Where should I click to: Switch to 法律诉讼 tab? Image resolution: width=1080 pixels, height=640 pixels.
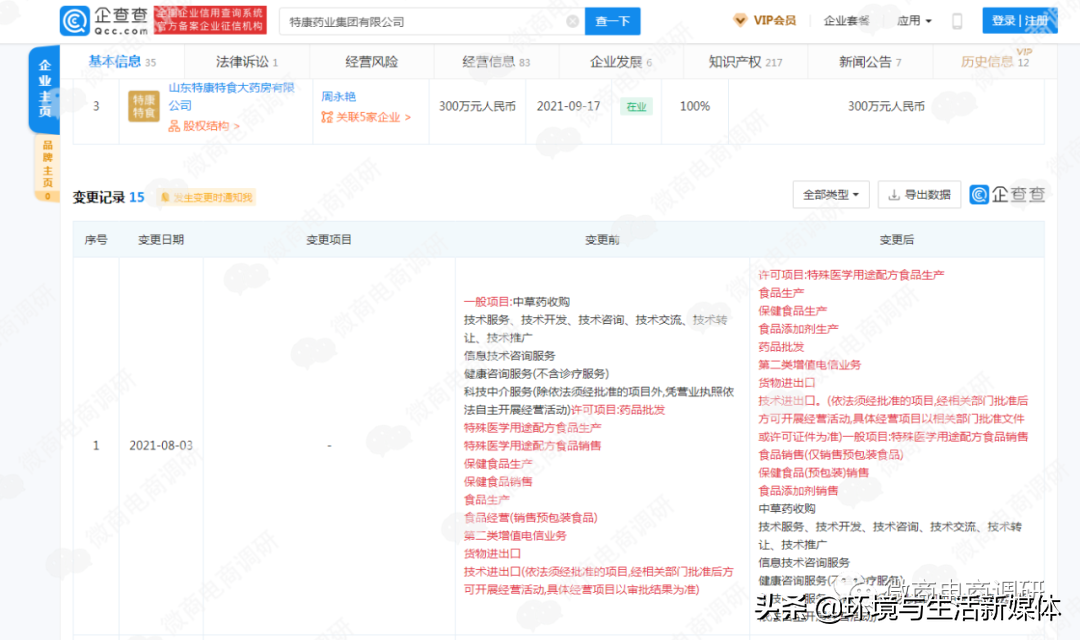pos(247,61)
